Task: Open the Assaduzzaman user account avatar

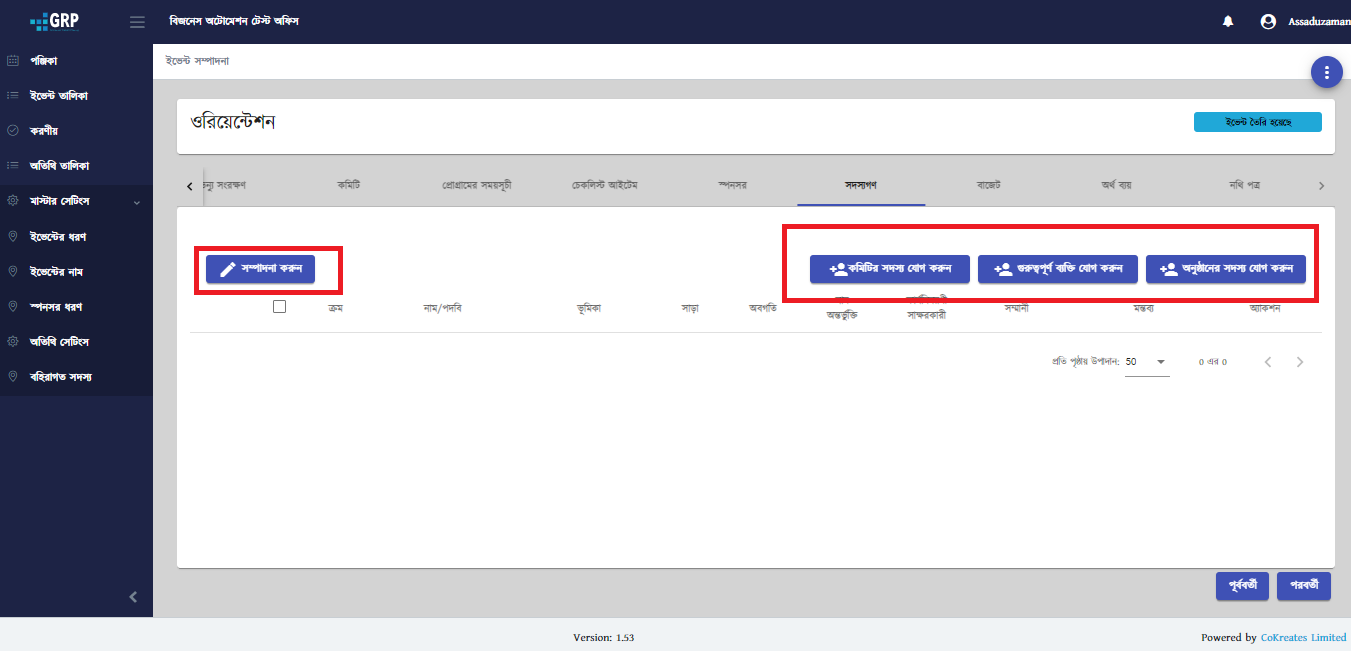Action: (1268, 22)
